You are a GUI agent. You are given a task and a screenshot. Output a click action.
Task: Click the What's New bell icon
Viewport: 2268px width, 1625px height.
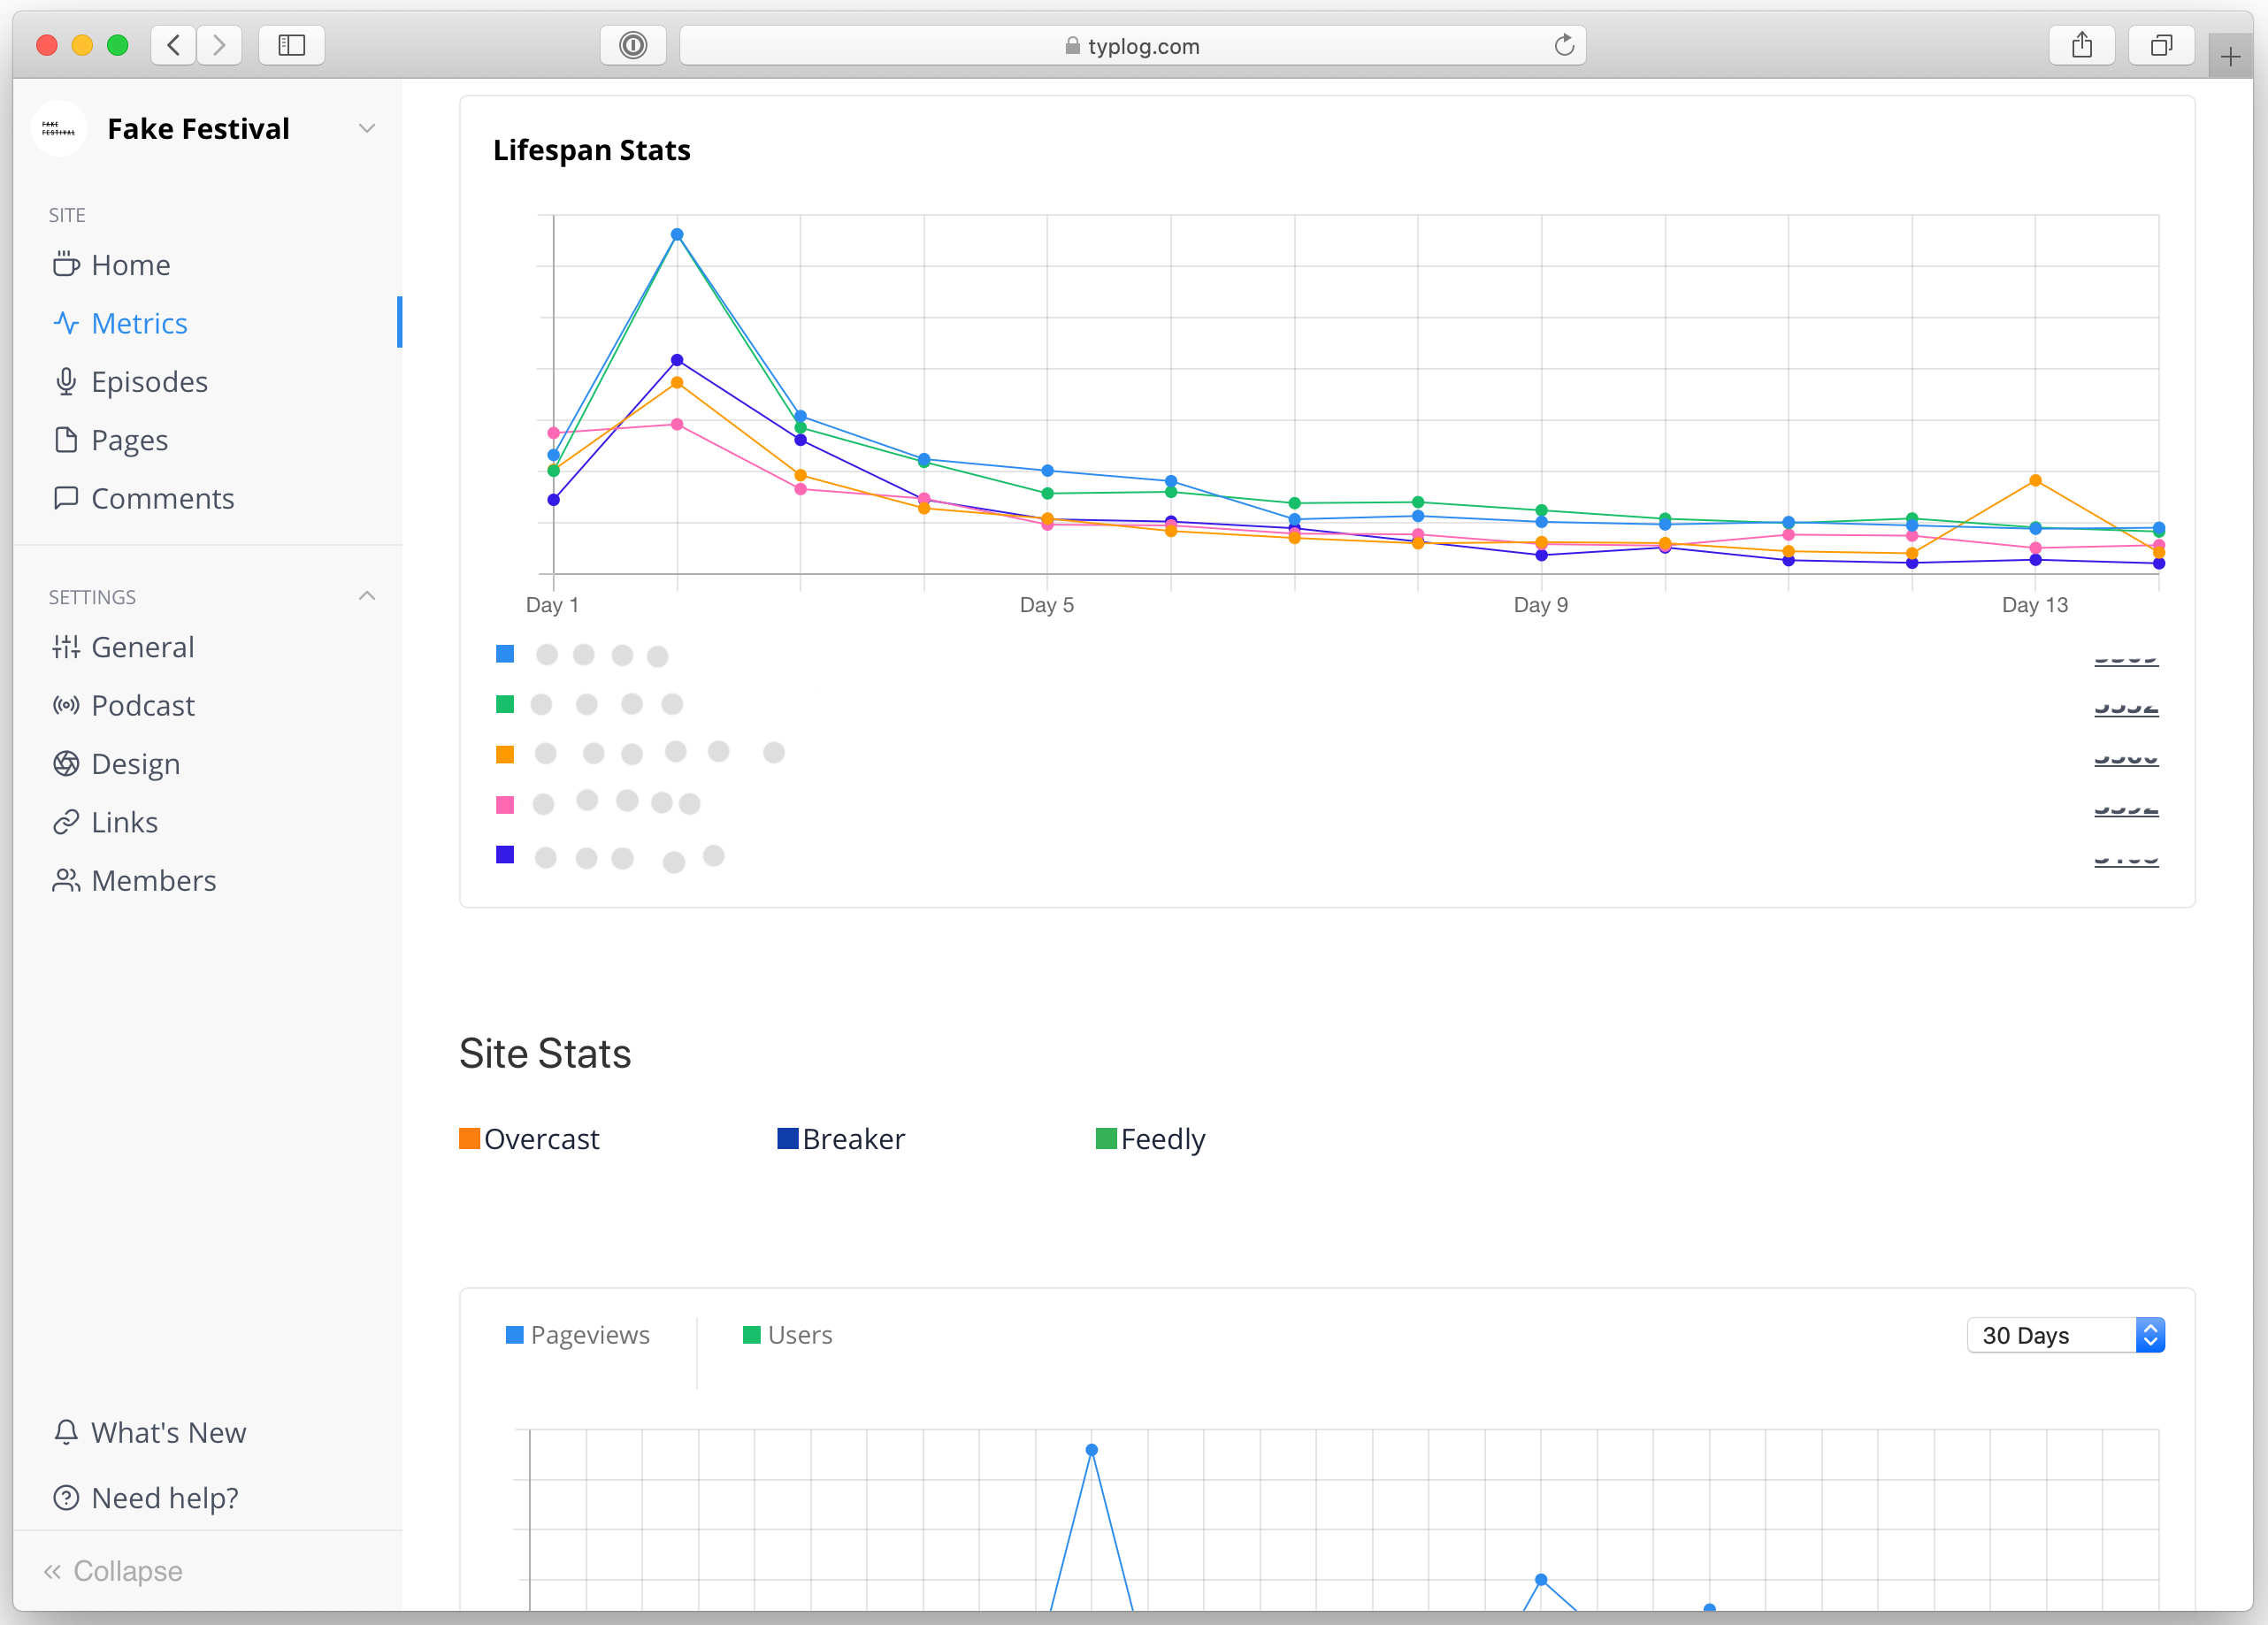coord(66,1432)
